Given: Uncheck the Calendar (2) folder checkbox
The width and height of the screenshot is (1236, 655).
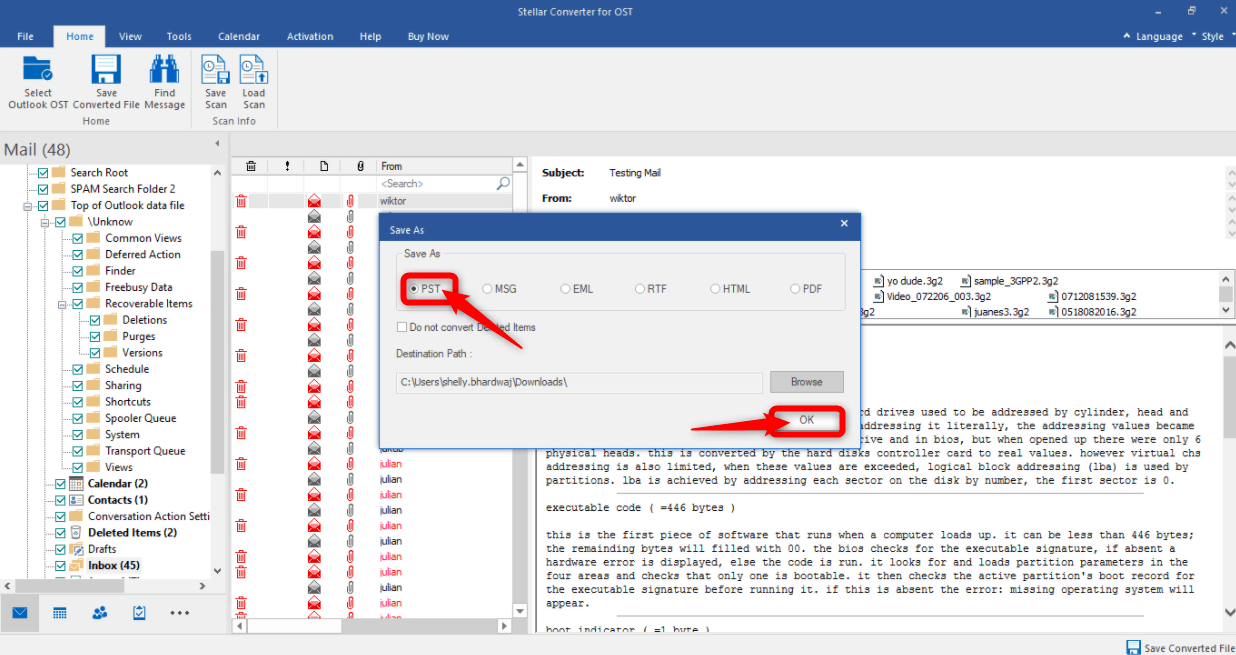Looking at the screenshot, I should [x=60, y=484].
